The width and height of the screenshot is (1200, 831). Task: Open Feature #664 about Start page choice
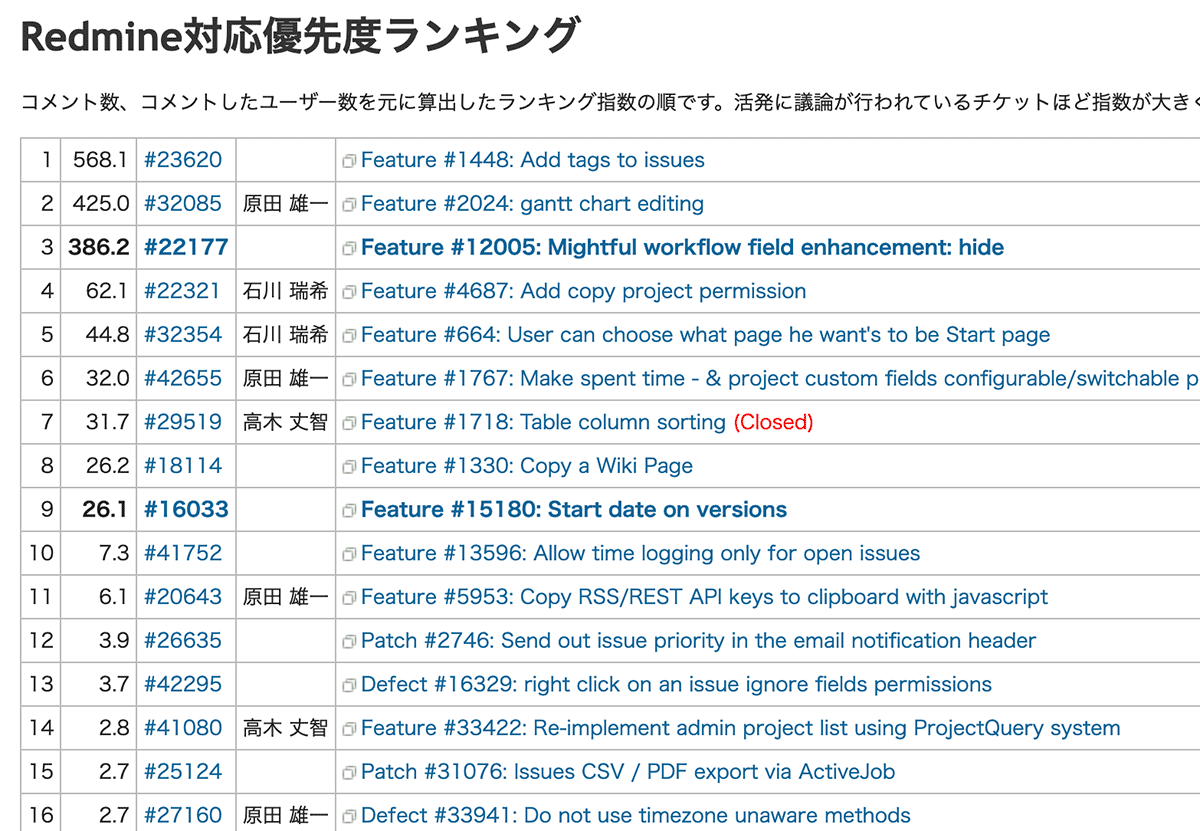click(x=706, y=335)
